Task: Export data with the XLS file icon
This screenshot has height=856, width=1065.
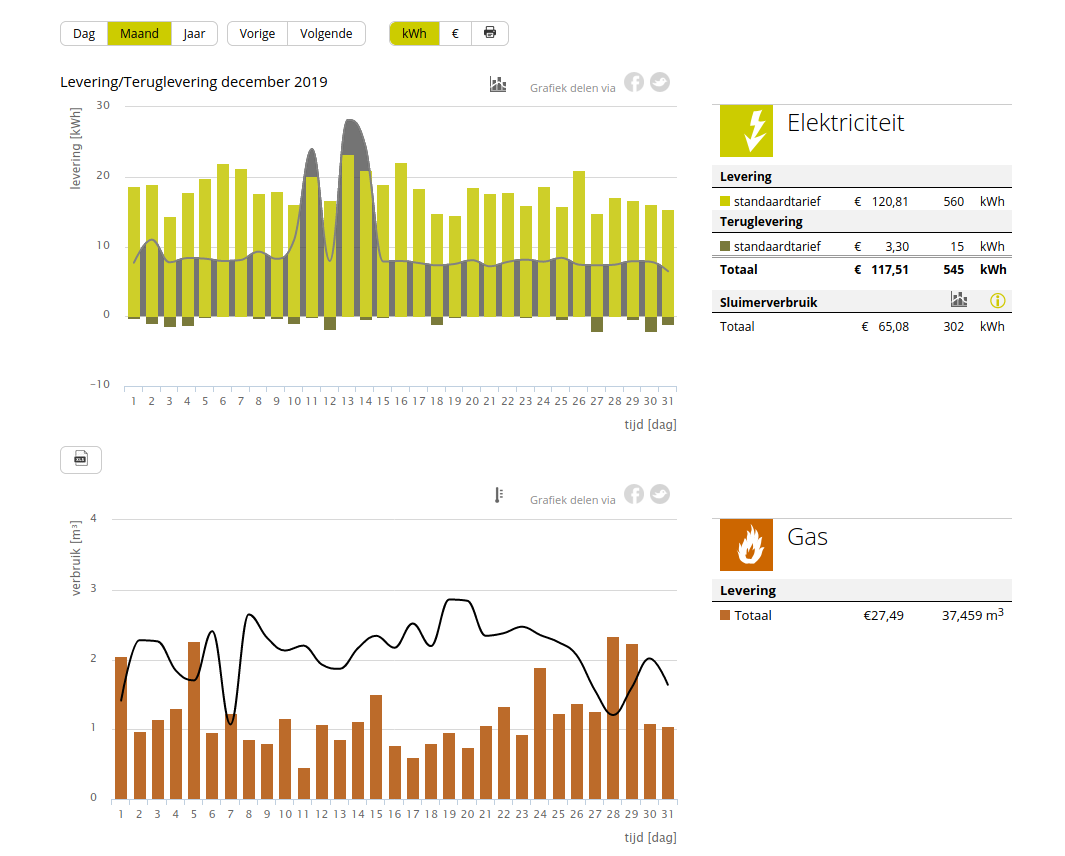Action: click(x=81, y=459)
